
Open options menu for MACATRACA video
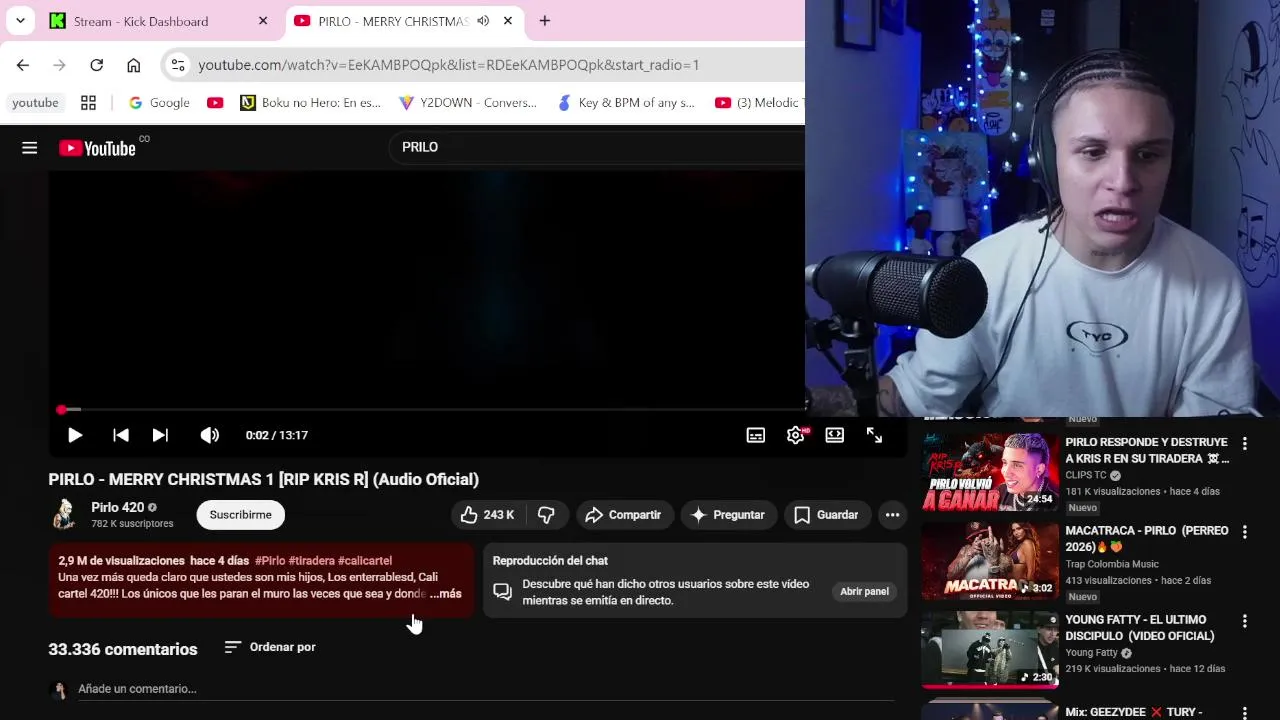click(x=1245, y=532)
